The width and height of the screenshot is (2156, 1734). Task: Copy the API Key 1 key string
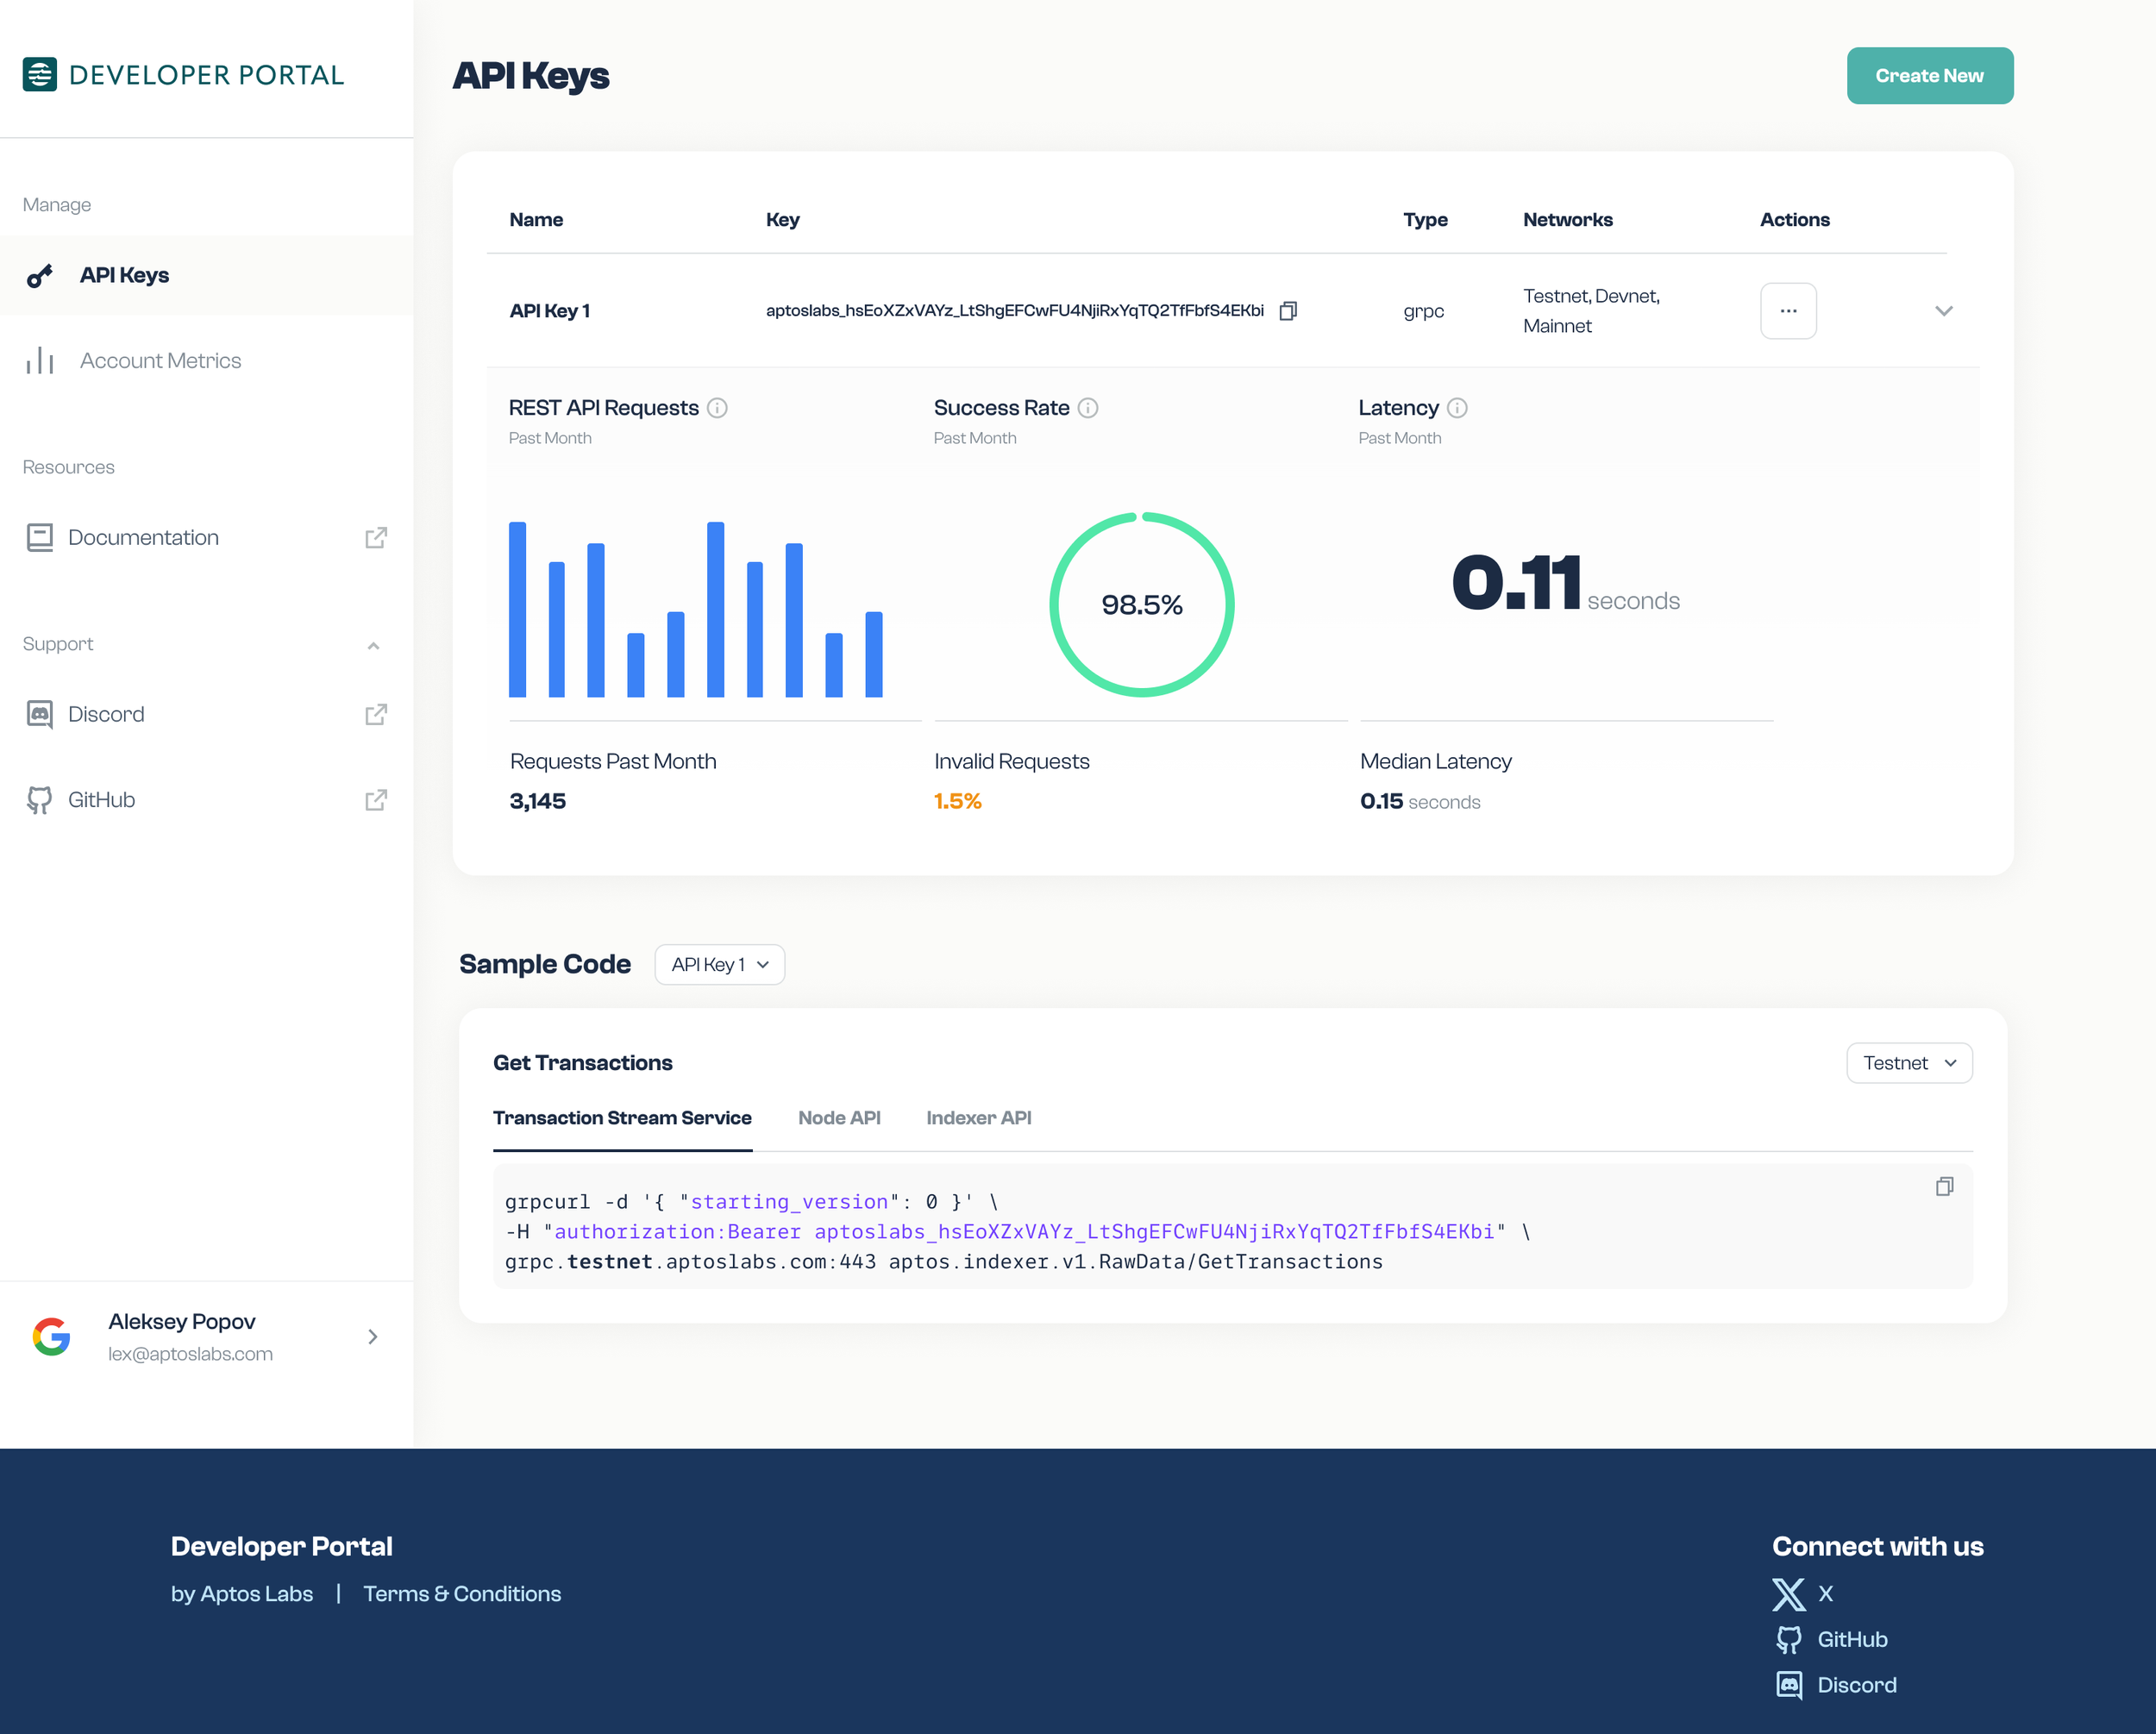1288,311
